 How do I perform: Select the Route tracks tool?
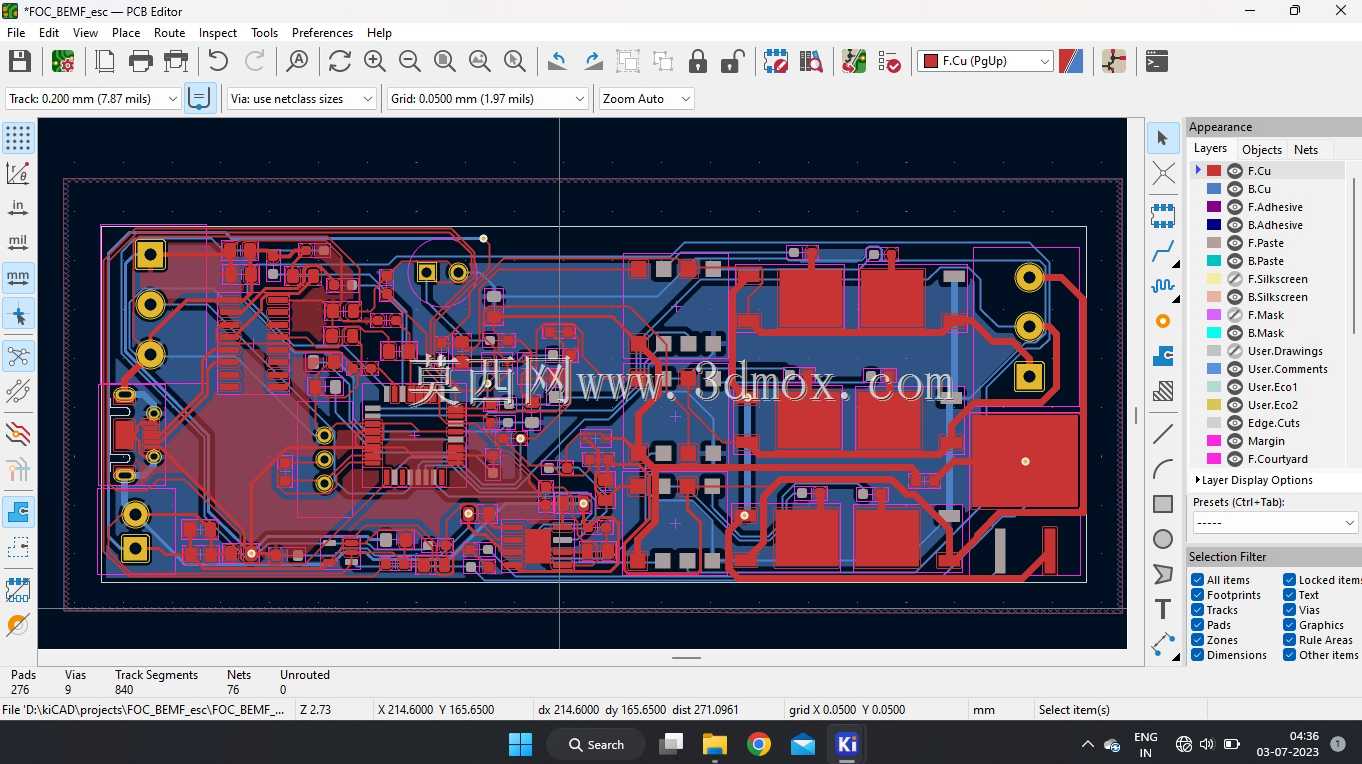[1163, 250]
